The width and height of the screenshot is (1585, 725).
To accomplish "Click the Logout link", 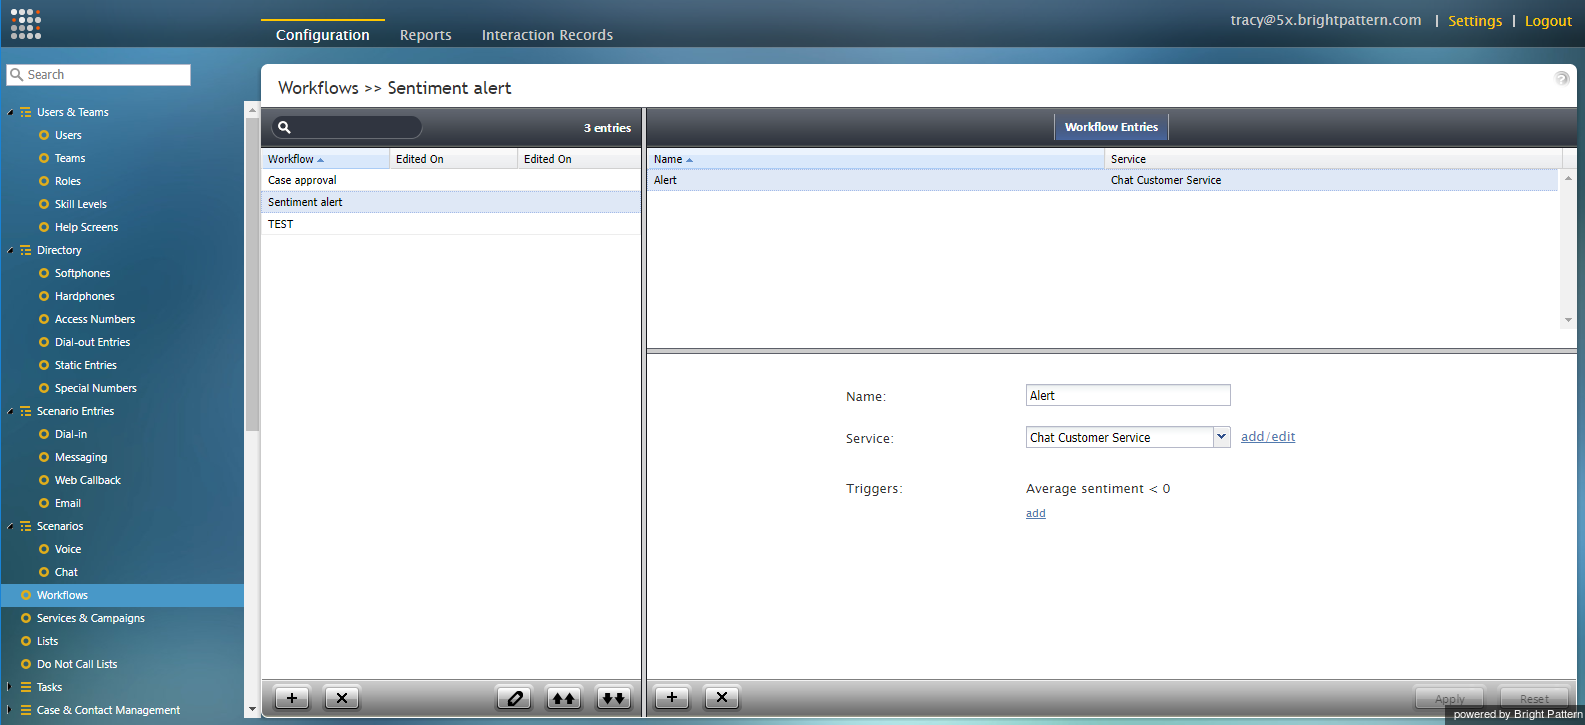I will click(1547, 21).
